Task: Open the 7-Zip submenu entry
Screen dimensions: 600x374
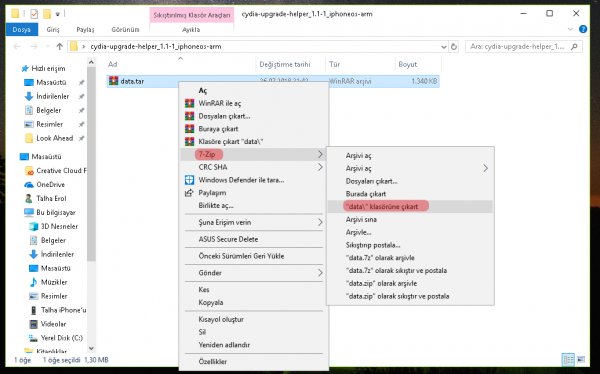Action: coord(254,154)
